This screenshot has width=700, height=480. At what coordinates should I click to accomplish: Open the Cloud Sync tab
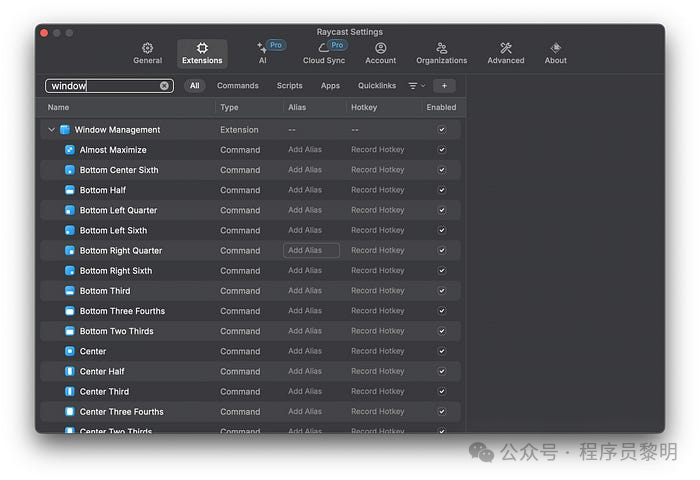[324, 53]
